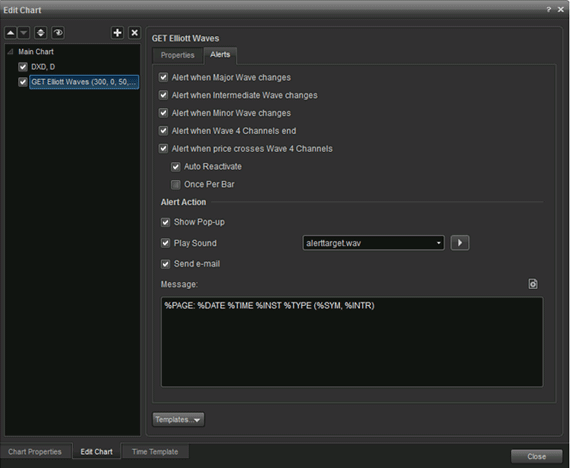The width and height of the screenshot is (570, 468).
Task: Click the move up arrow icon
Action: tap(11, 33)
